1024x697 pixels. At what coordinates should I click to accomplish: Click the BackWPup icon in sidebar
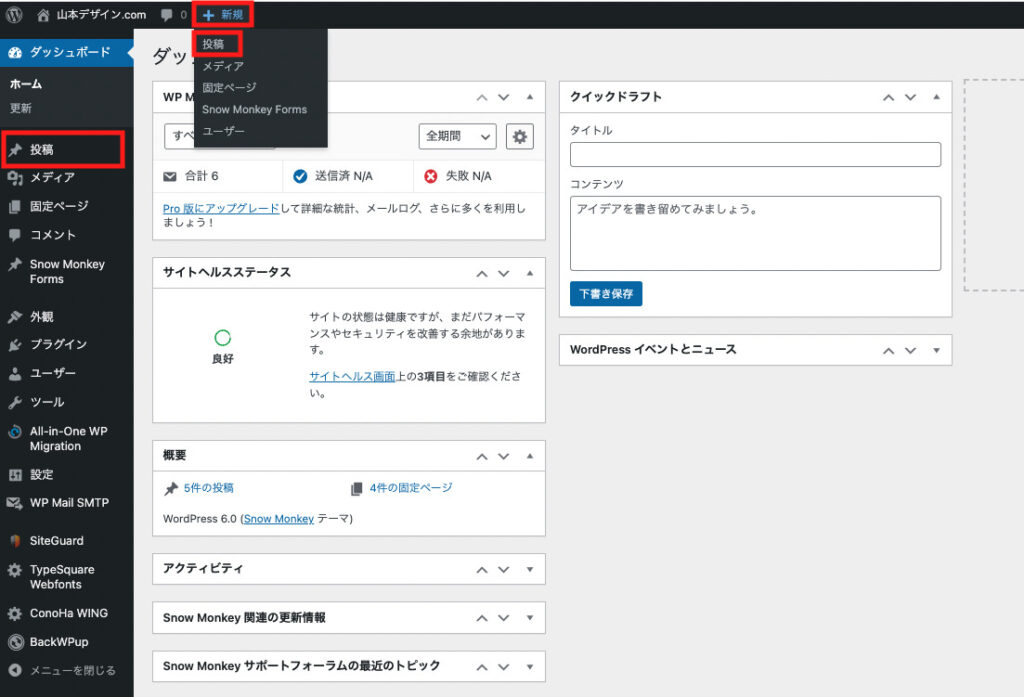click(15, 642)
